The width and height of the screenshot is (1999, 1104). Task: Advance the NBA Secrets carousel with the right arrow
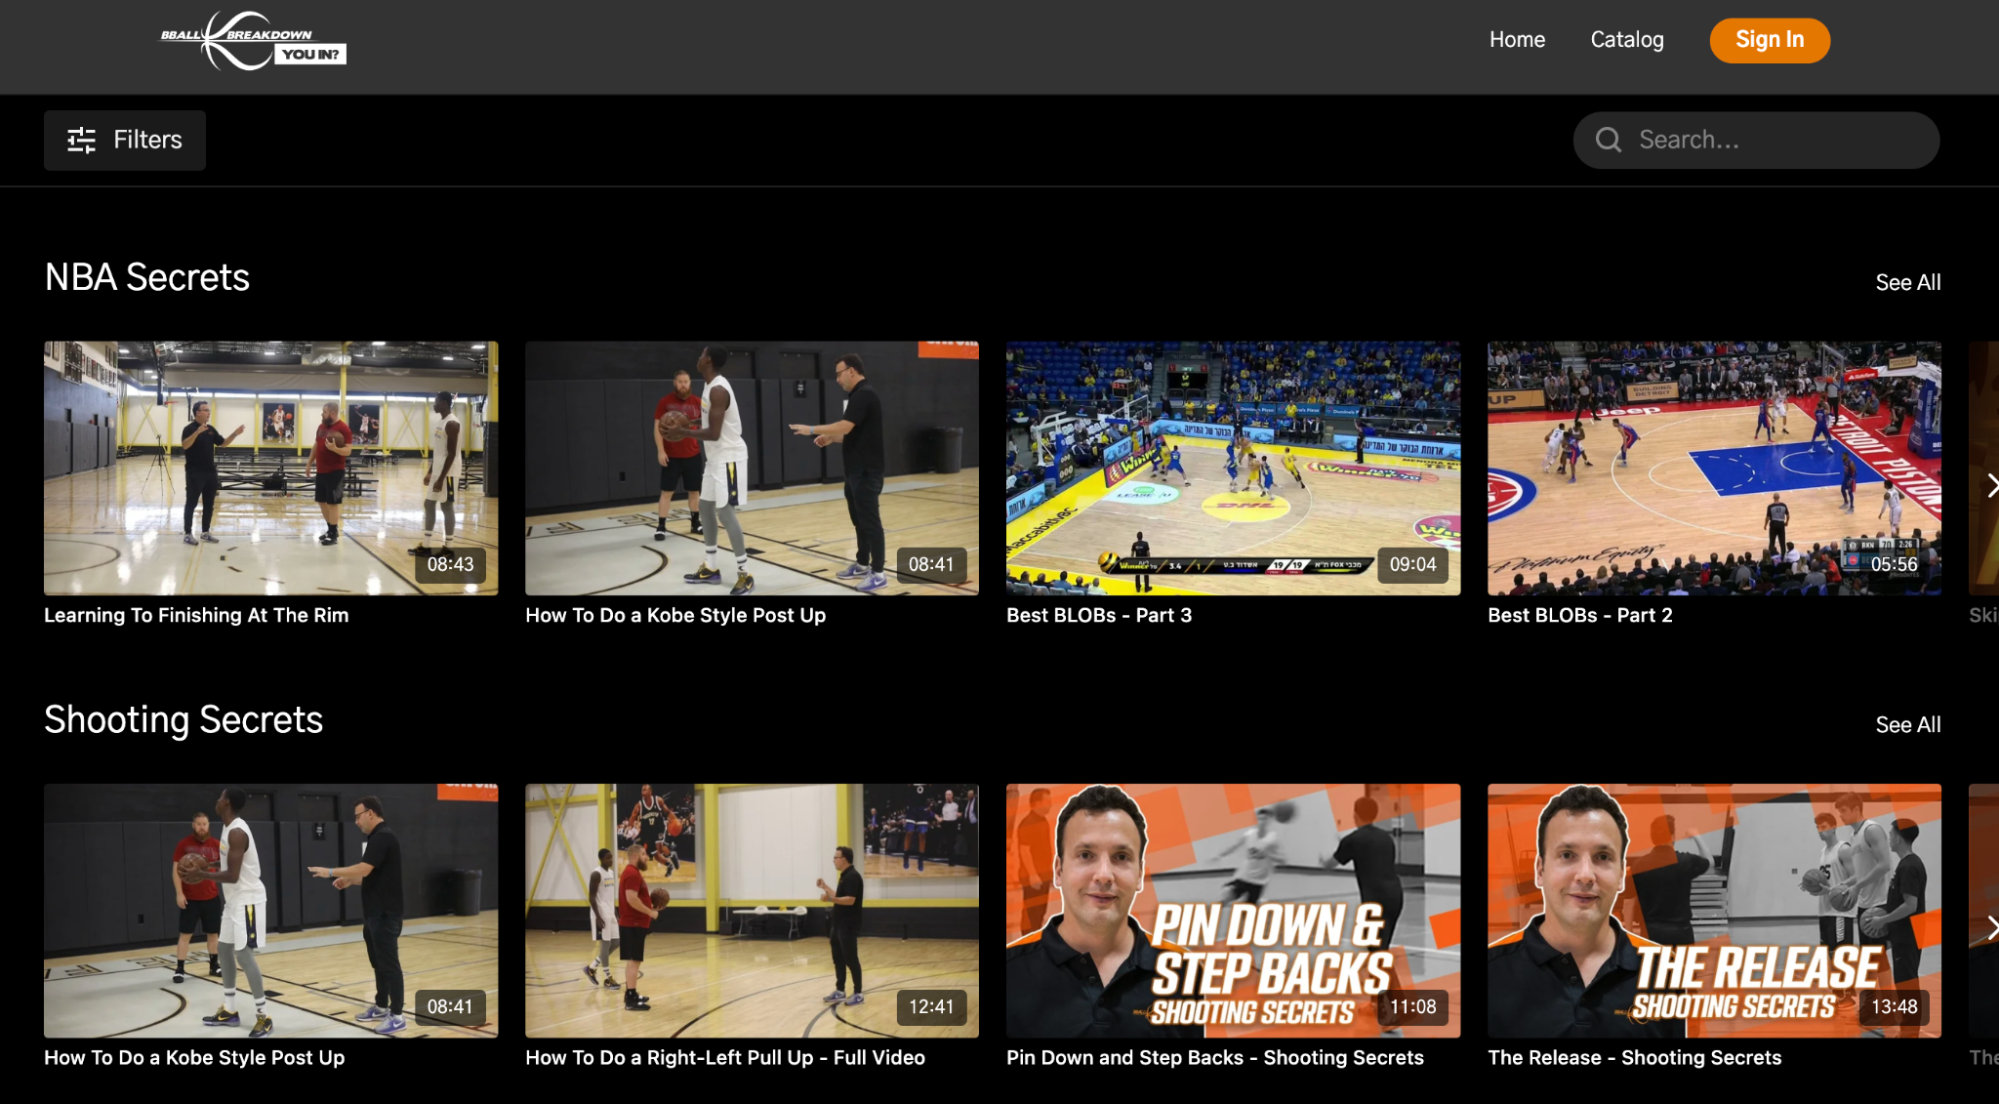click(x=1991, y=487)
